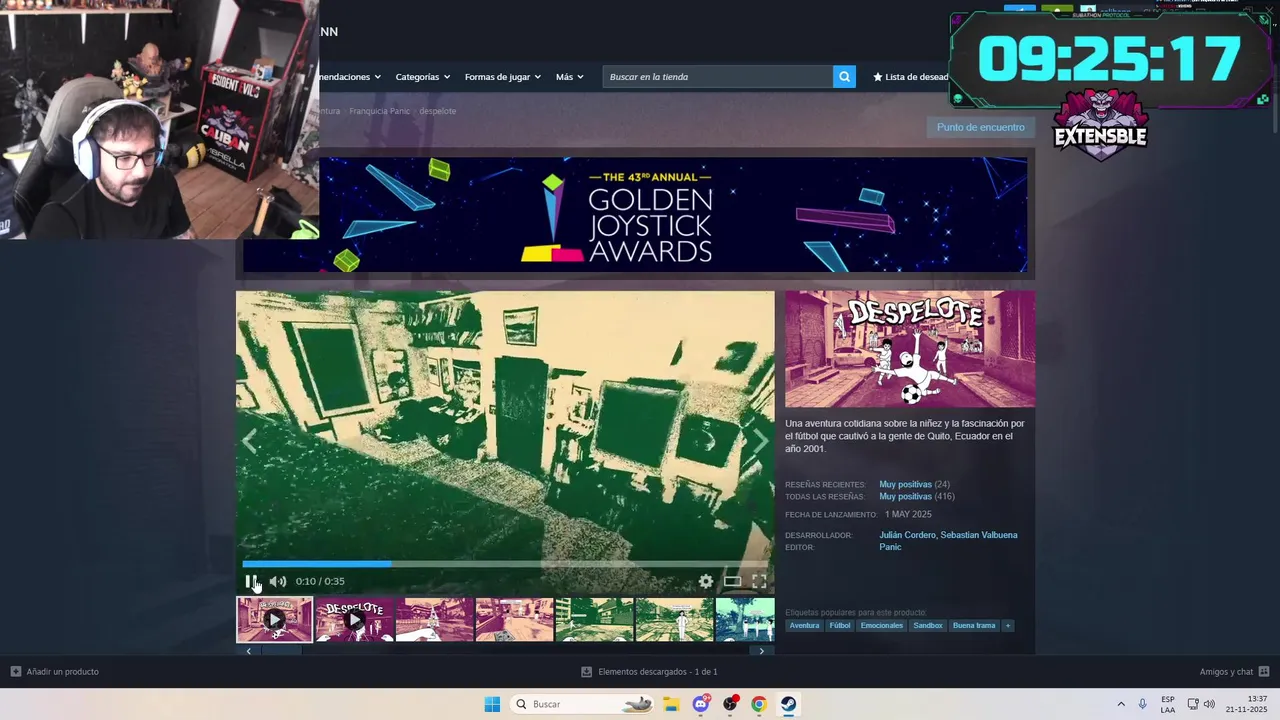Open fifth green screenshot thumbnail

tap(594, 619)
